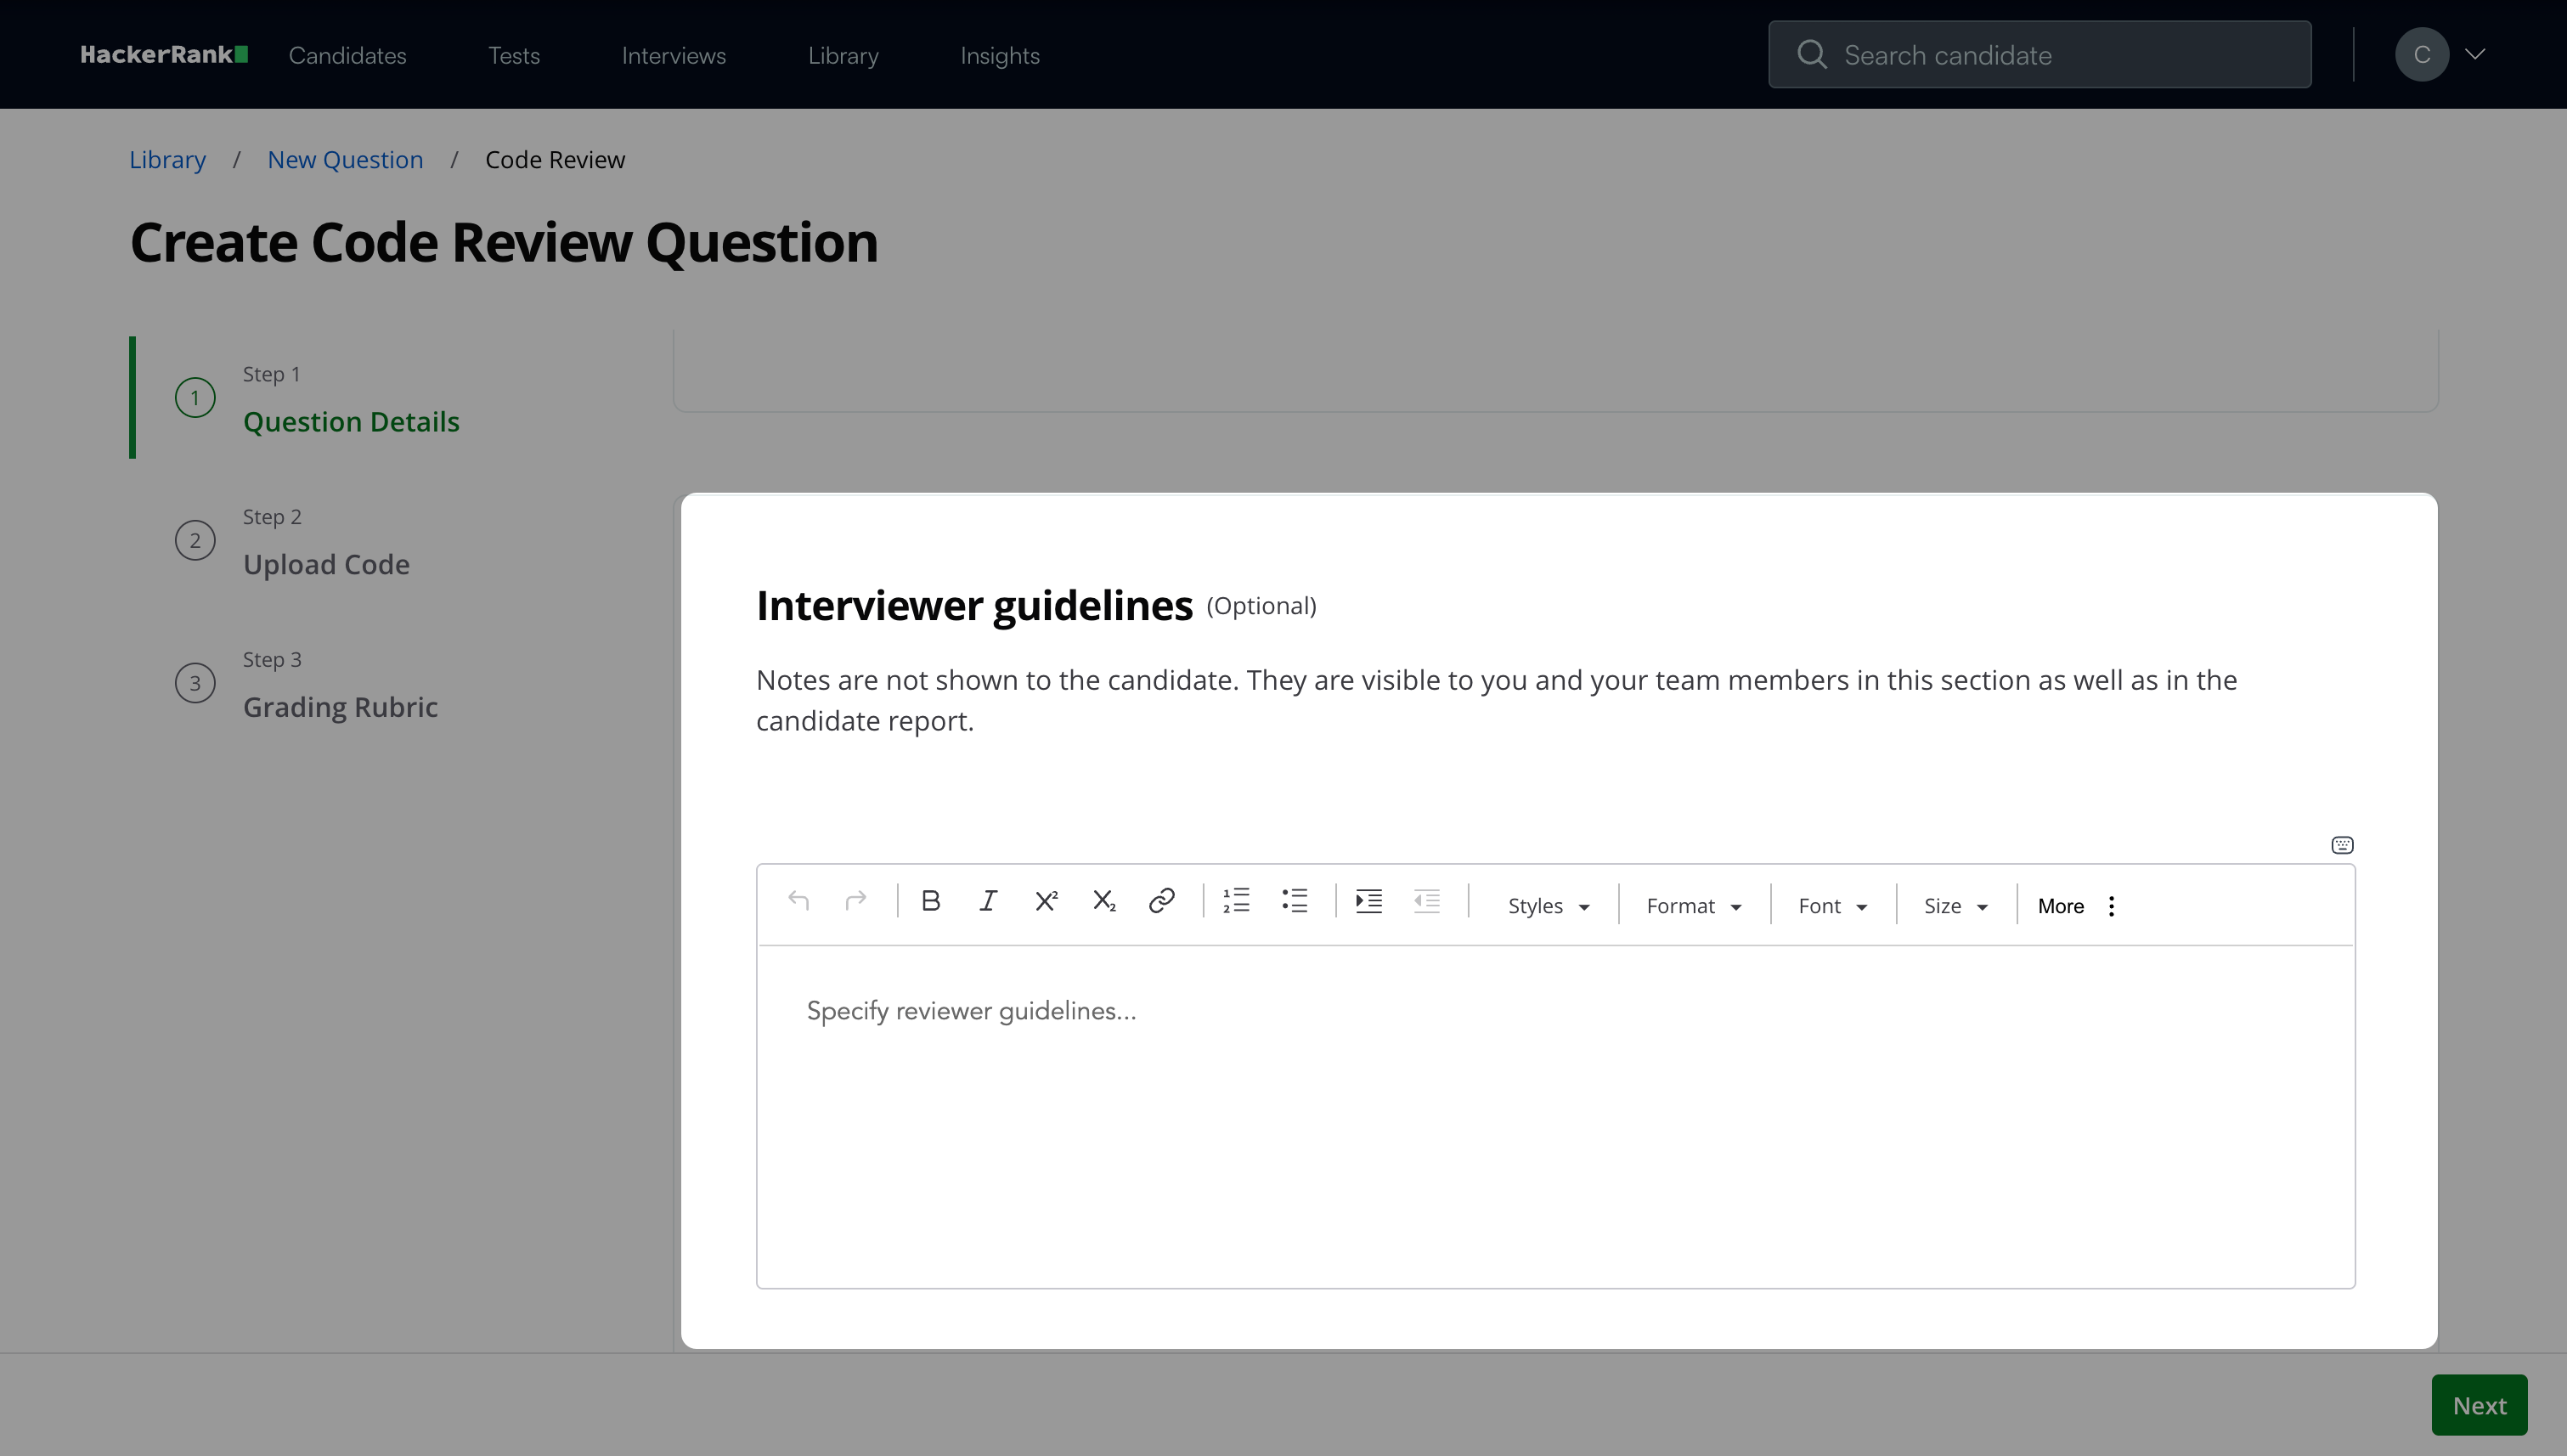Insert a link using link icon
The image size is (2567, 1456).
point(1161,901)
